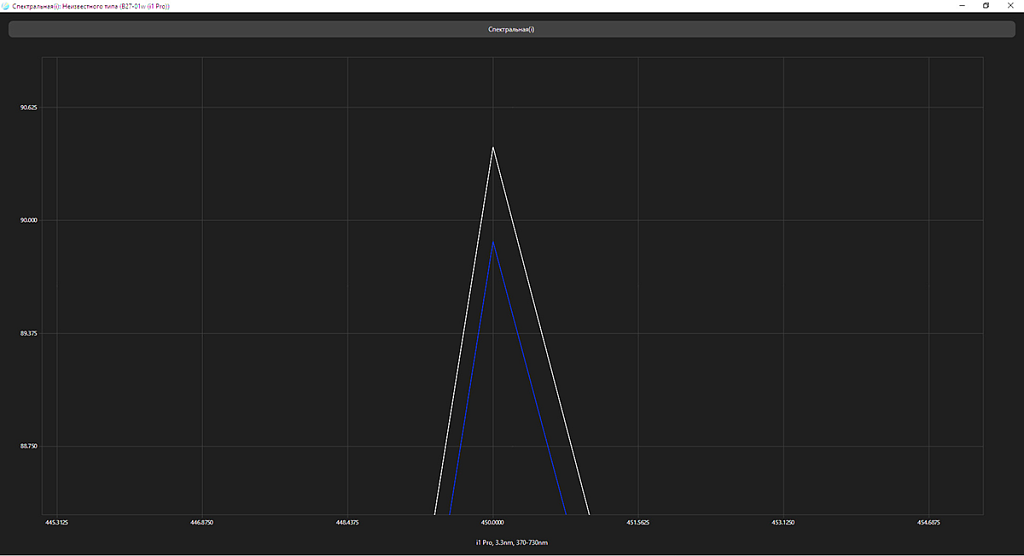Minimize the spectral graph window
The width and height of the screenshot is (1024, 556).
click(x=962, y=6)
